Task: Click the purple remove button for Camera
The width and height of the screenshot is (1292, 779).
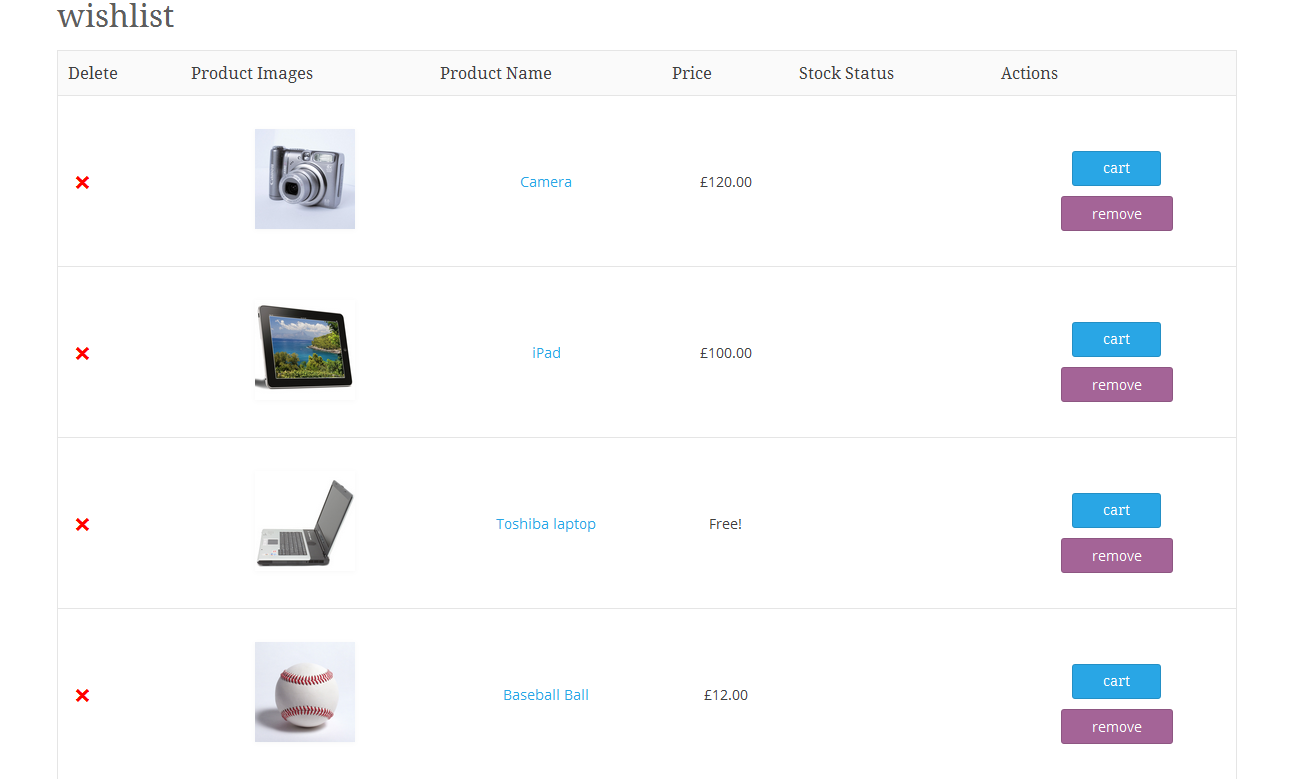Action: (x=1117, y=214)
